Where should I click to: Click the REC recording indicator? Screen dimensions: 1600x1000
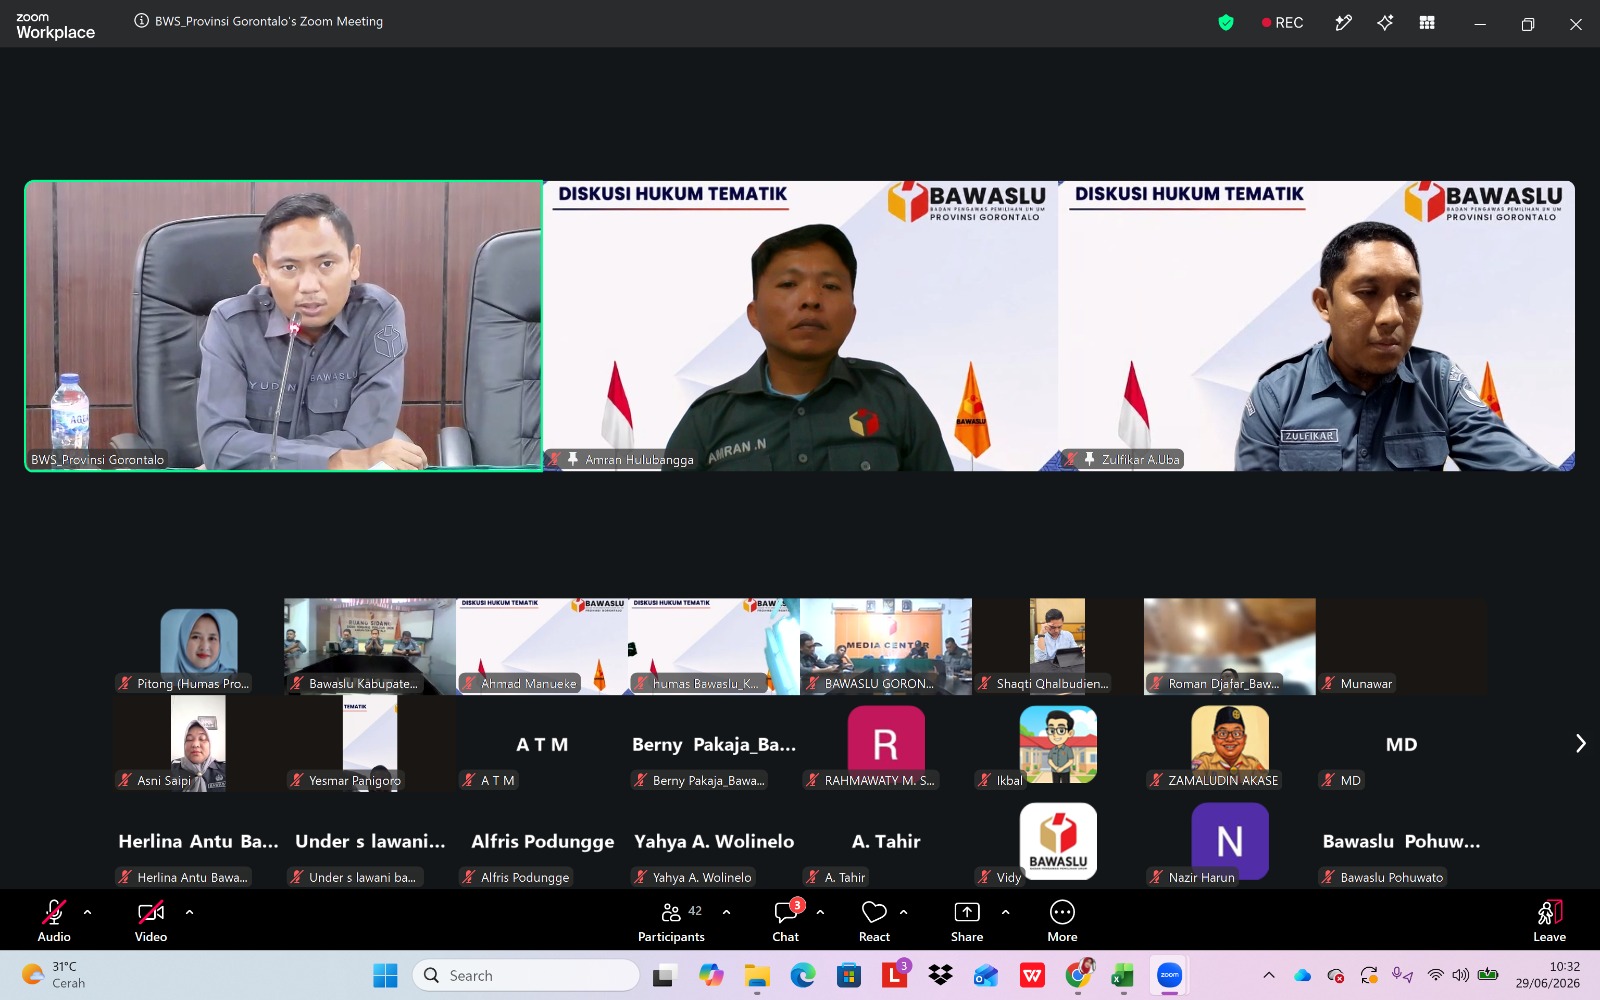[x=1282, y=22]
